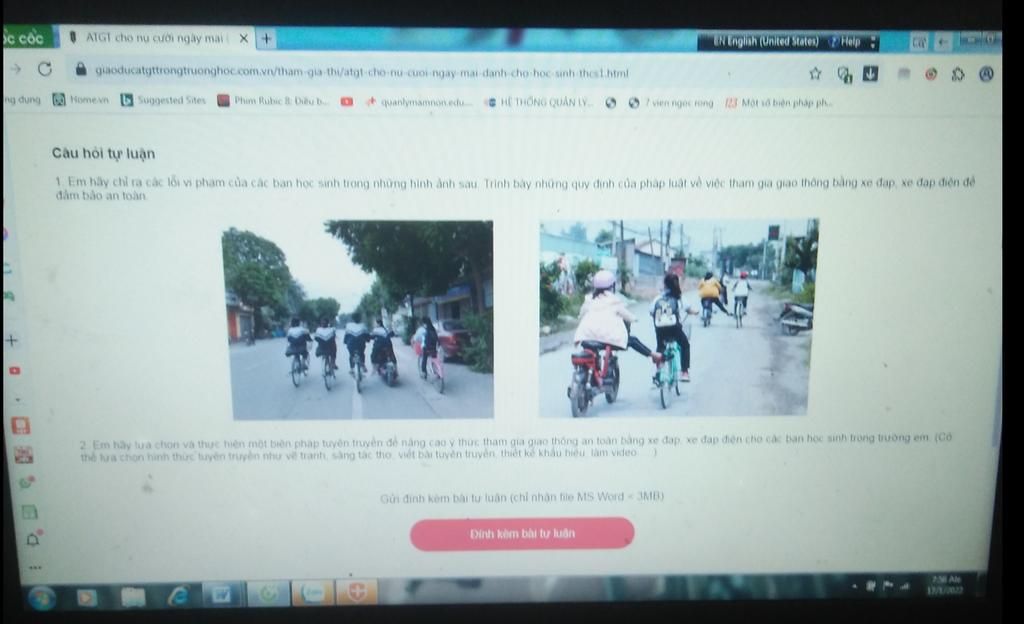
Task: Open the sidebar YouTube icon
Action: pyautogui.click(x=14, y=370)
